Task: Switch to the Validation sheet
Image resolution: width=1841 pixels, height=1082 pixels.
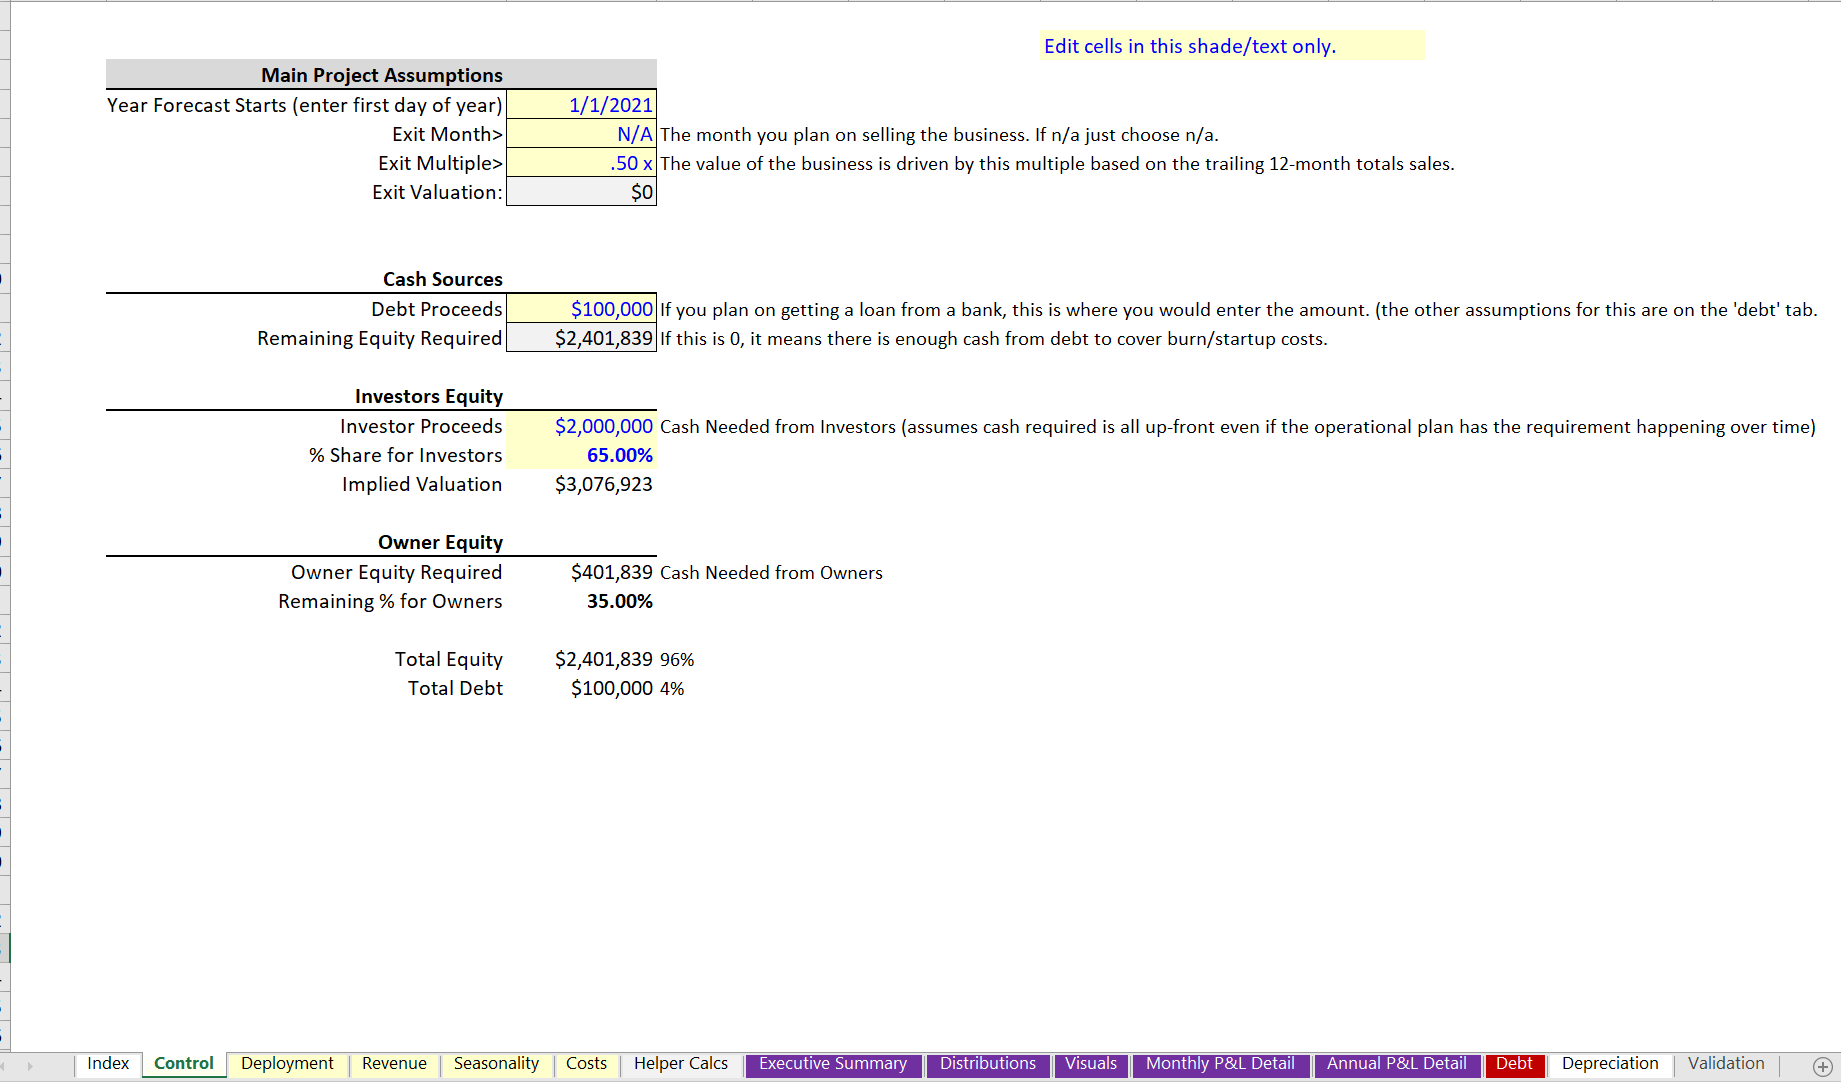Action: pos(1725,1064)
